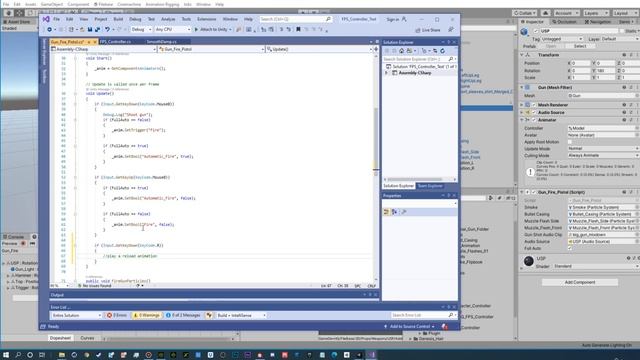Collapse the Transform component foldout
Screen dimensions: 640x360
coord(522,55)
